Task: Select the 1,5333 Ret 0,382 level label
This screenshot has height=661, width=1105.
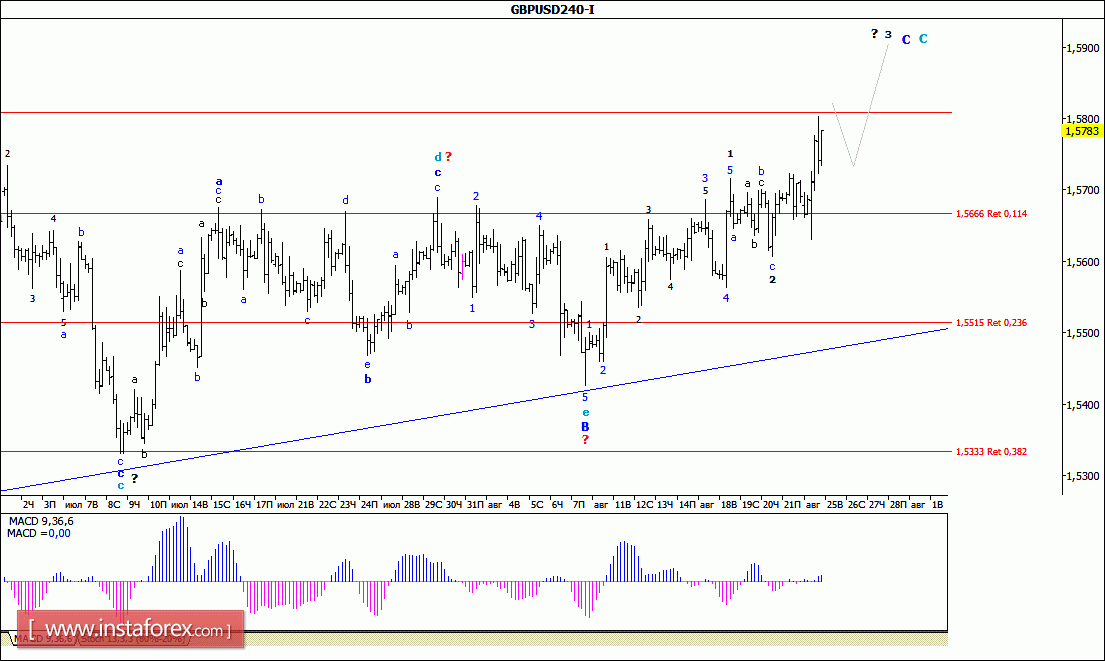Action: [x=991, y=452]
